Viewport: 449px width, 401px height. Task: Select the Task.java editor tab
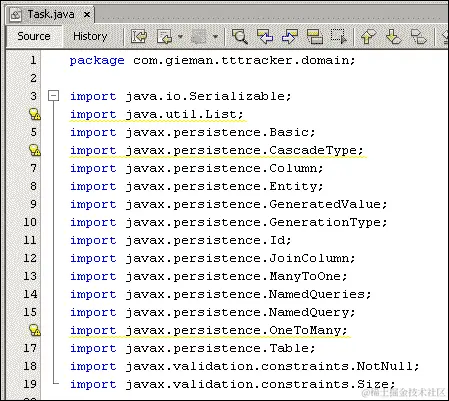51,14
